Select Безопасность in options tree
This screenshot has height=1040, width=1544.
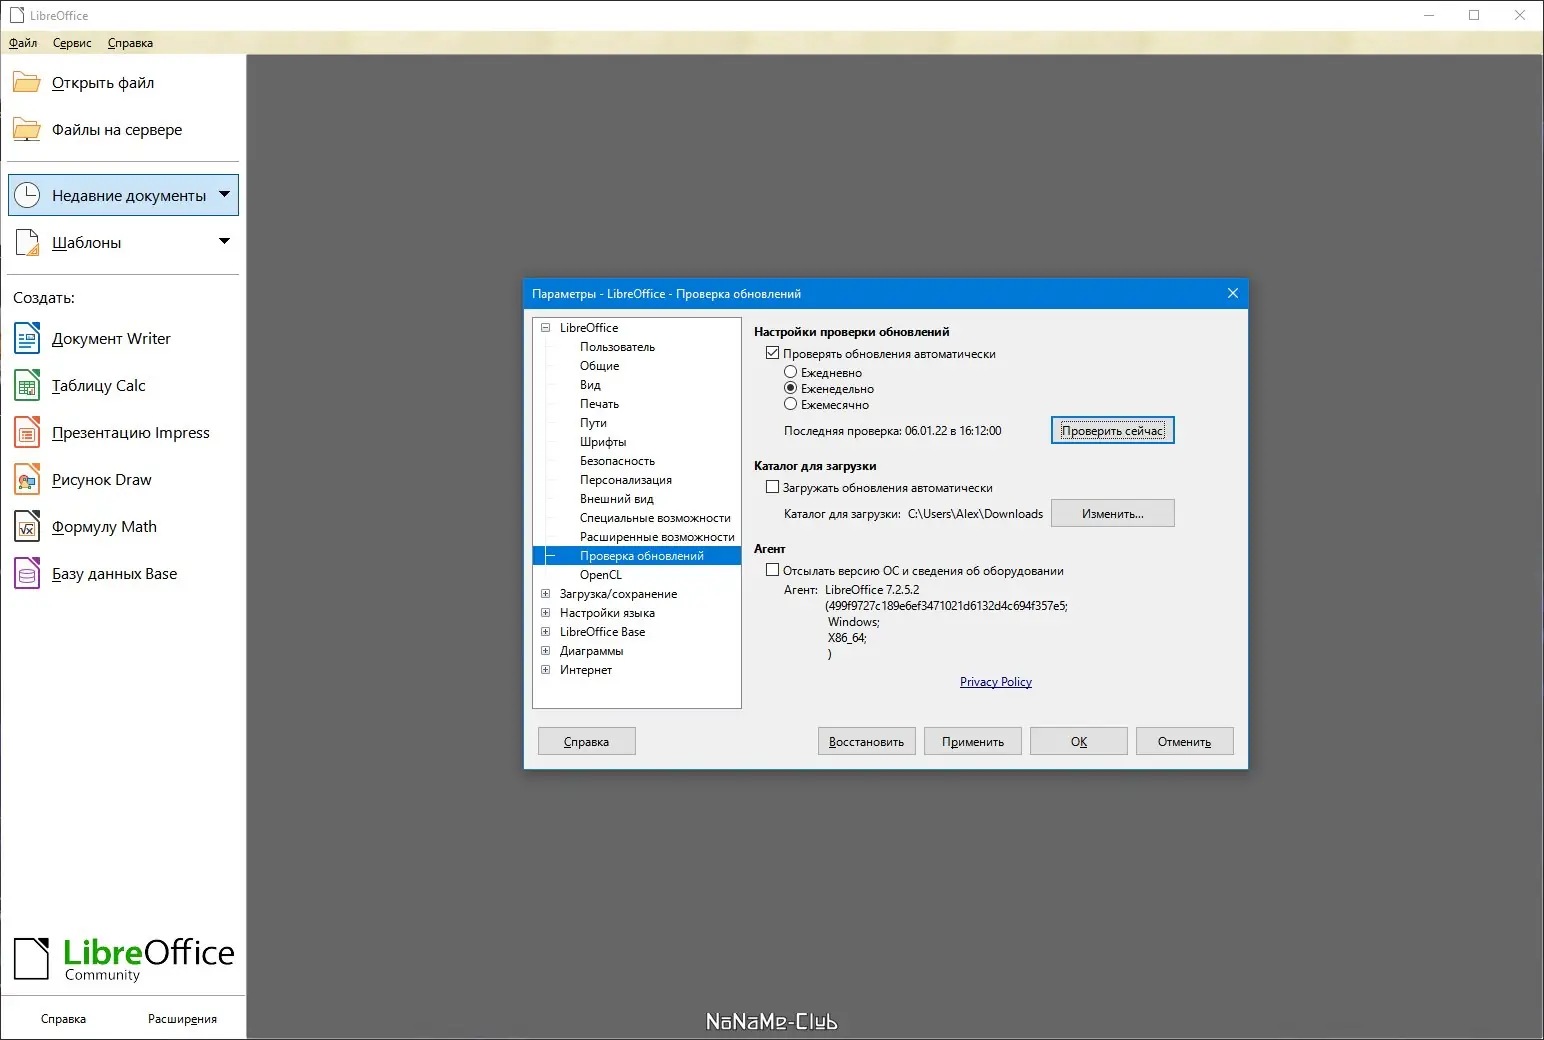617,460
